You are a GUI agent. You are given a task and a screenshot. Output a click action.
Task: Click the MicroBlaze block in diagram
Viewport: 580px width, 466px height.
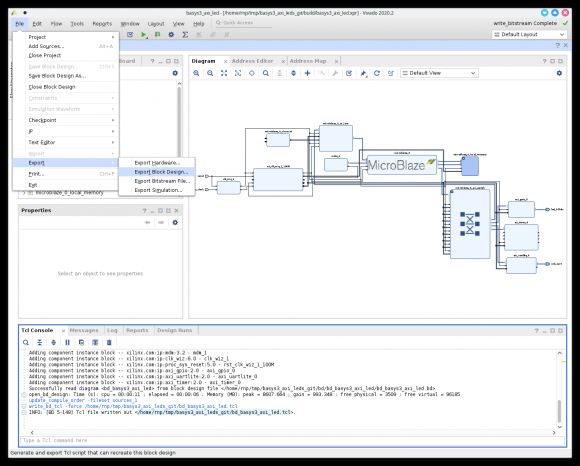402,165
